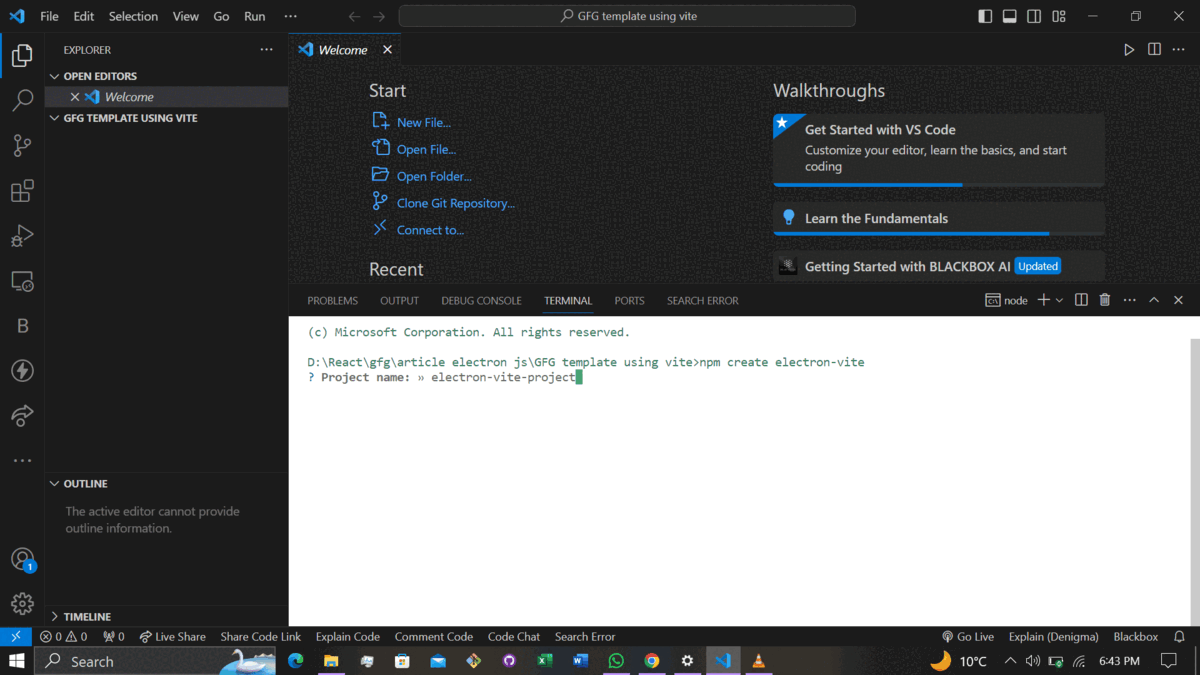Close the Welcome editor tab
1200x675 pixels.
(387, 49)
